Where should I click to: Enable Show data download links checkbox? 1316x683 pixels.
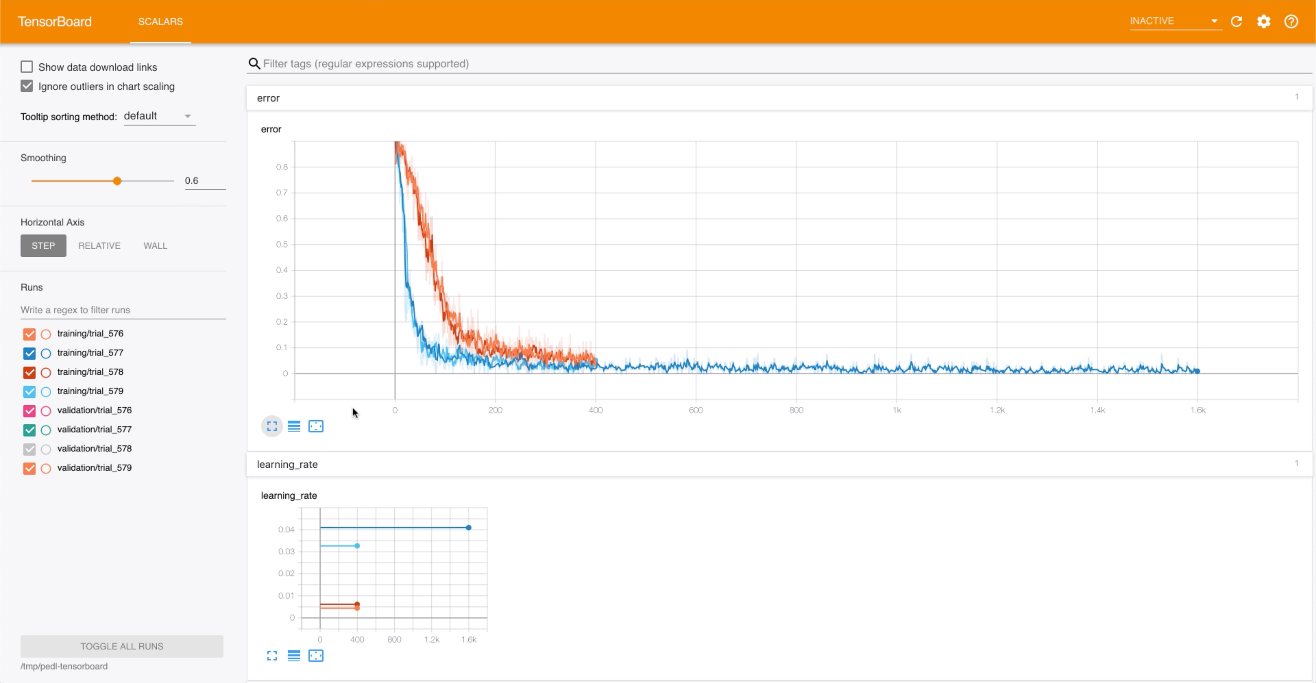click(x=27, y=67)
